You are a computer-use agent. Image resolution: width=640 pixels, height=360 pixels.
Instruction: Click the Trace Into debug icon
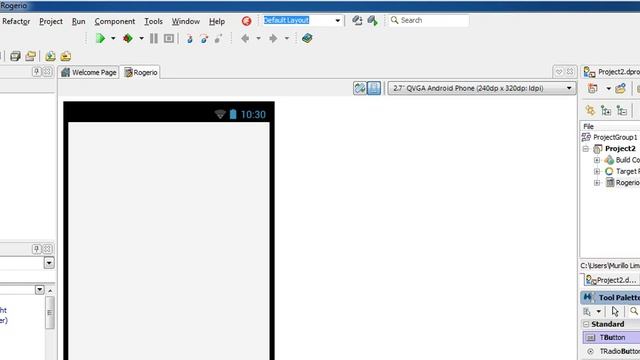(189, 38)
